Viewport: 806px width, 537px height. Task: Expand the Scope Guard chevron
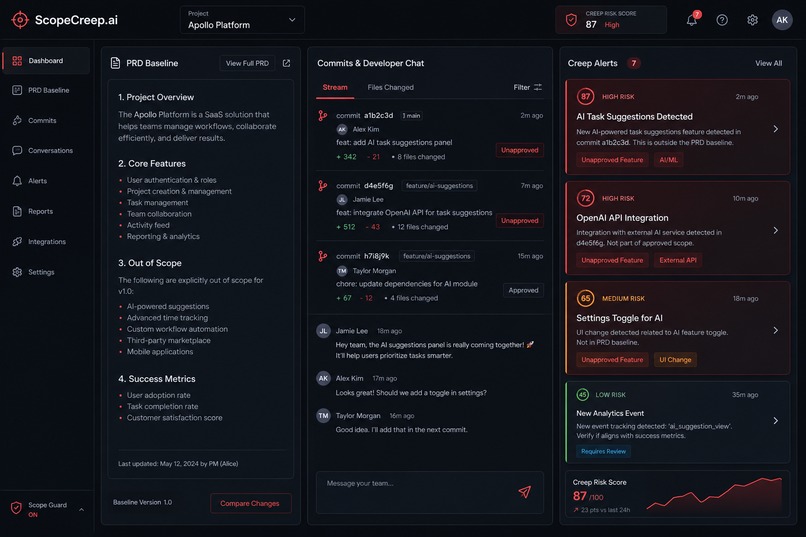click(81, 509)
